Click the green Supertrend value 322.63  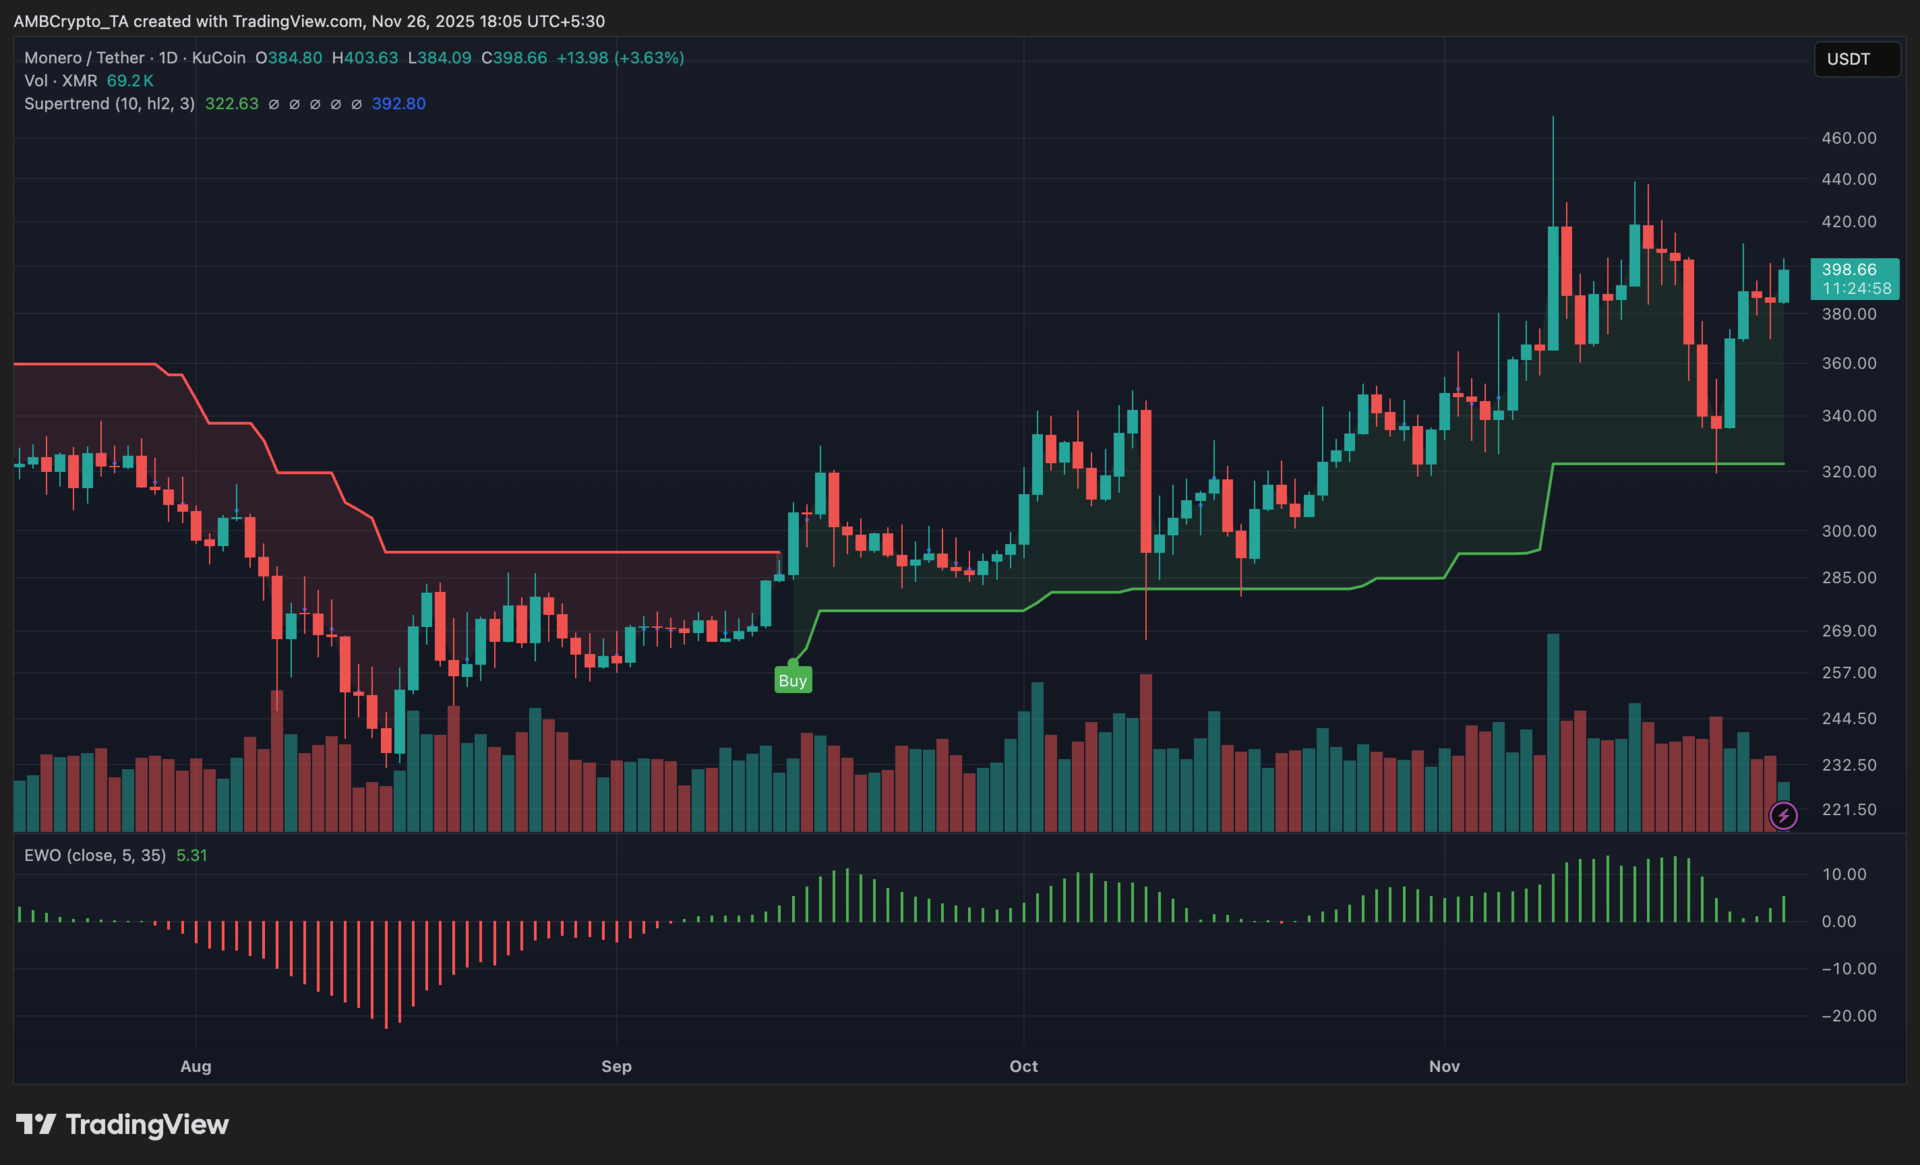point(231,104)
